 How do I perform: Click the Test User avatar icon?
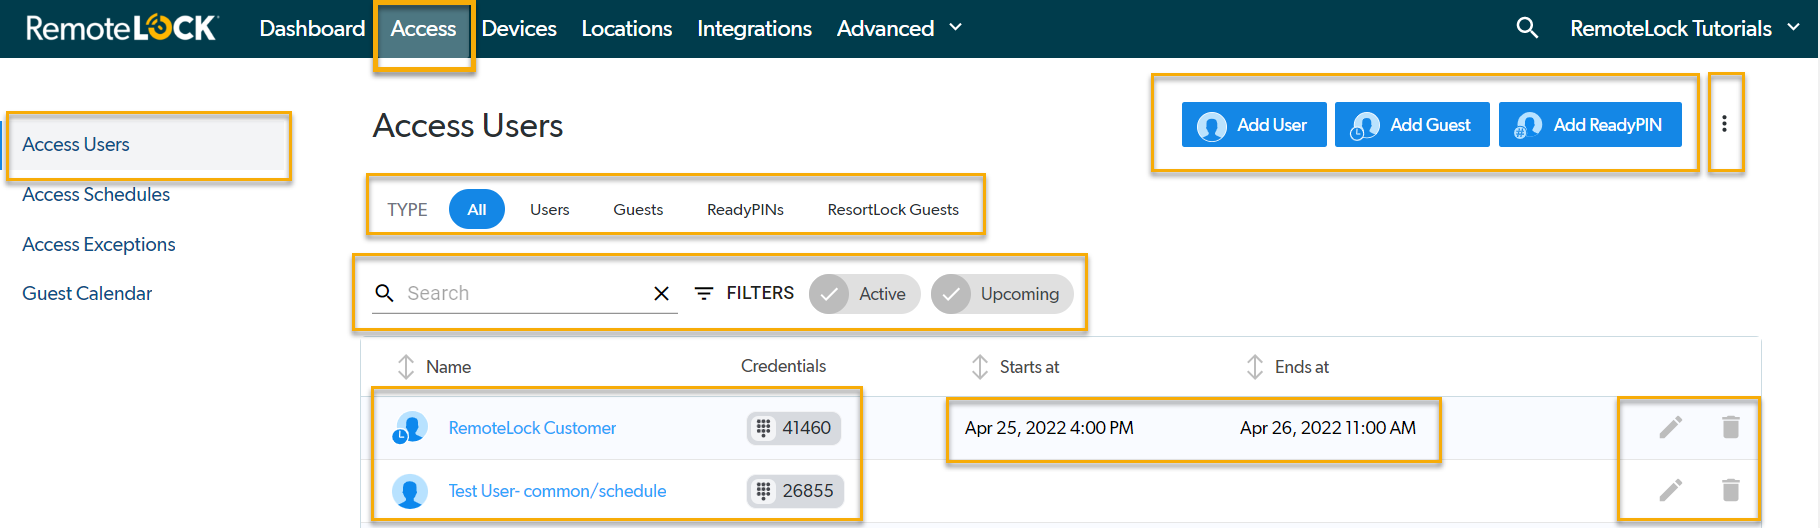click(x=410, y=491)
